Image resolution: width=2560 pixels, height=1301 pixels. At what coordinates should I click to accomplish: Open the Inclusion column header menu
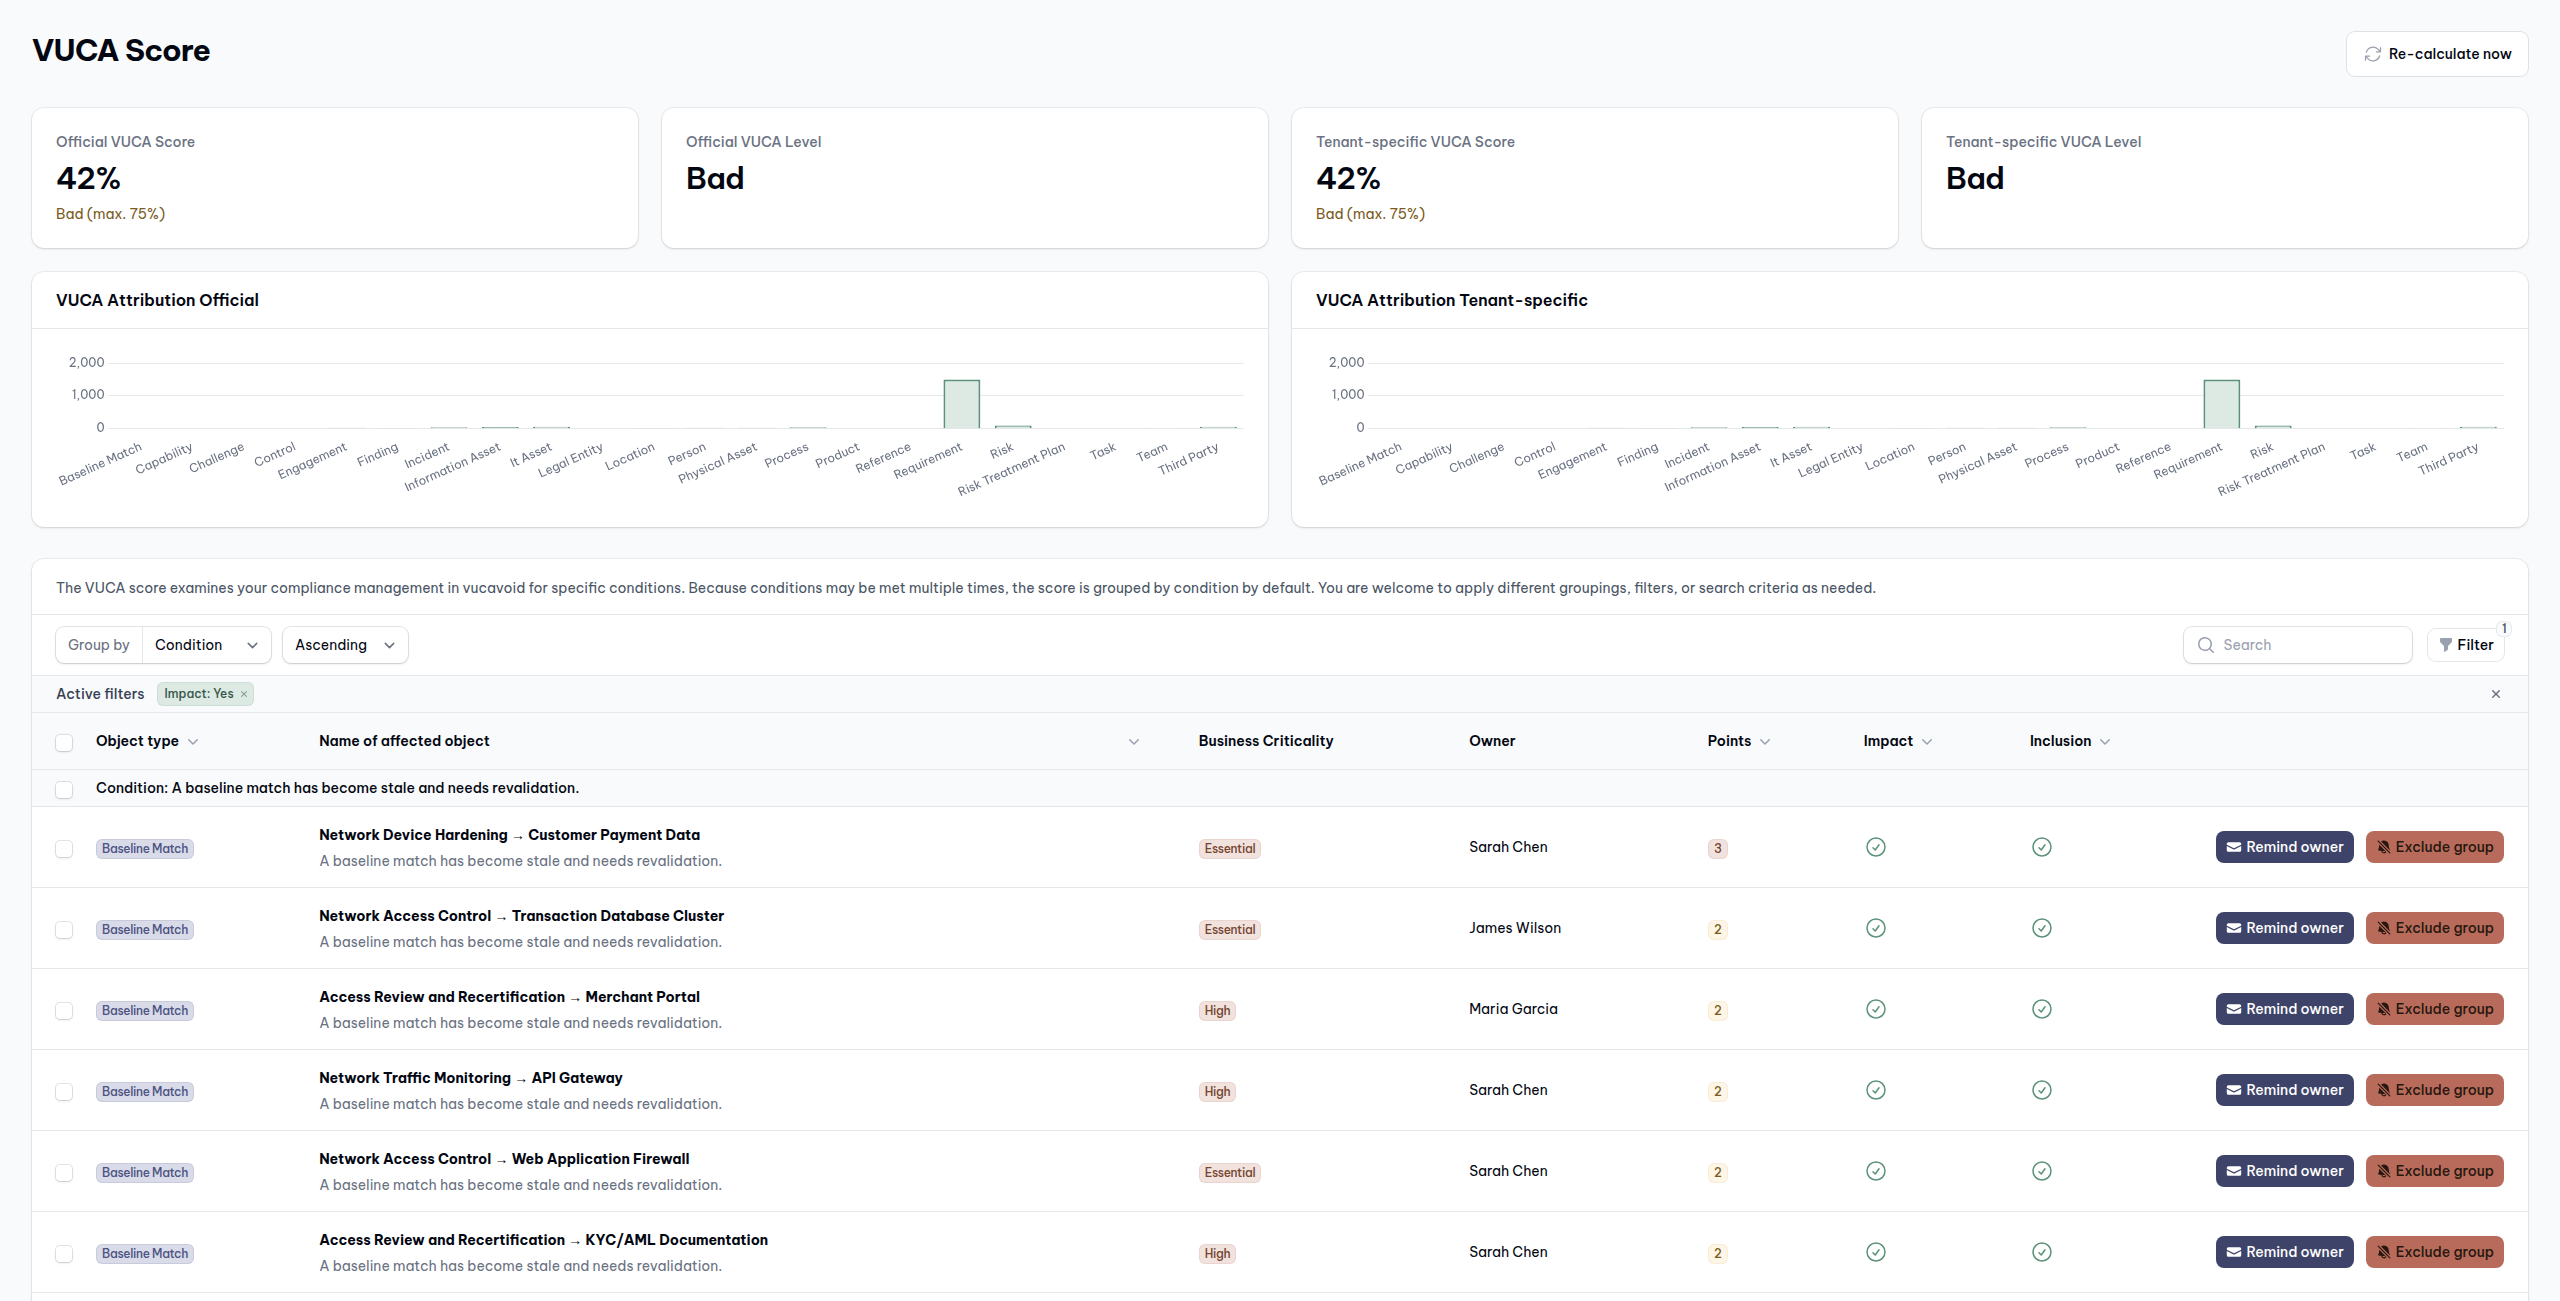pyautogui.click(x=2105, y=742)
